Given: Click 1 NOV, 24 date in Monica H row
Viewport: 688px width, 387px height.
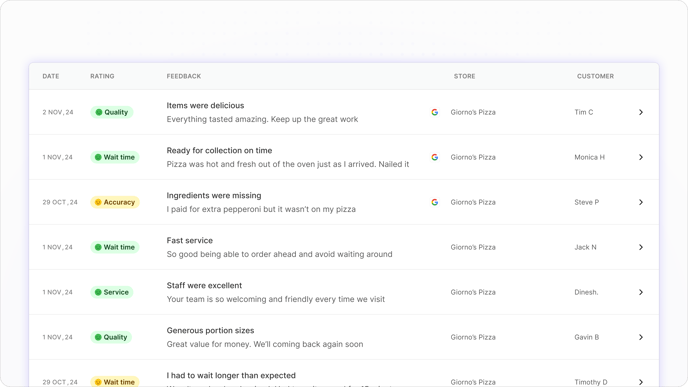Looking at the screenshot, I should pos(57,157).
